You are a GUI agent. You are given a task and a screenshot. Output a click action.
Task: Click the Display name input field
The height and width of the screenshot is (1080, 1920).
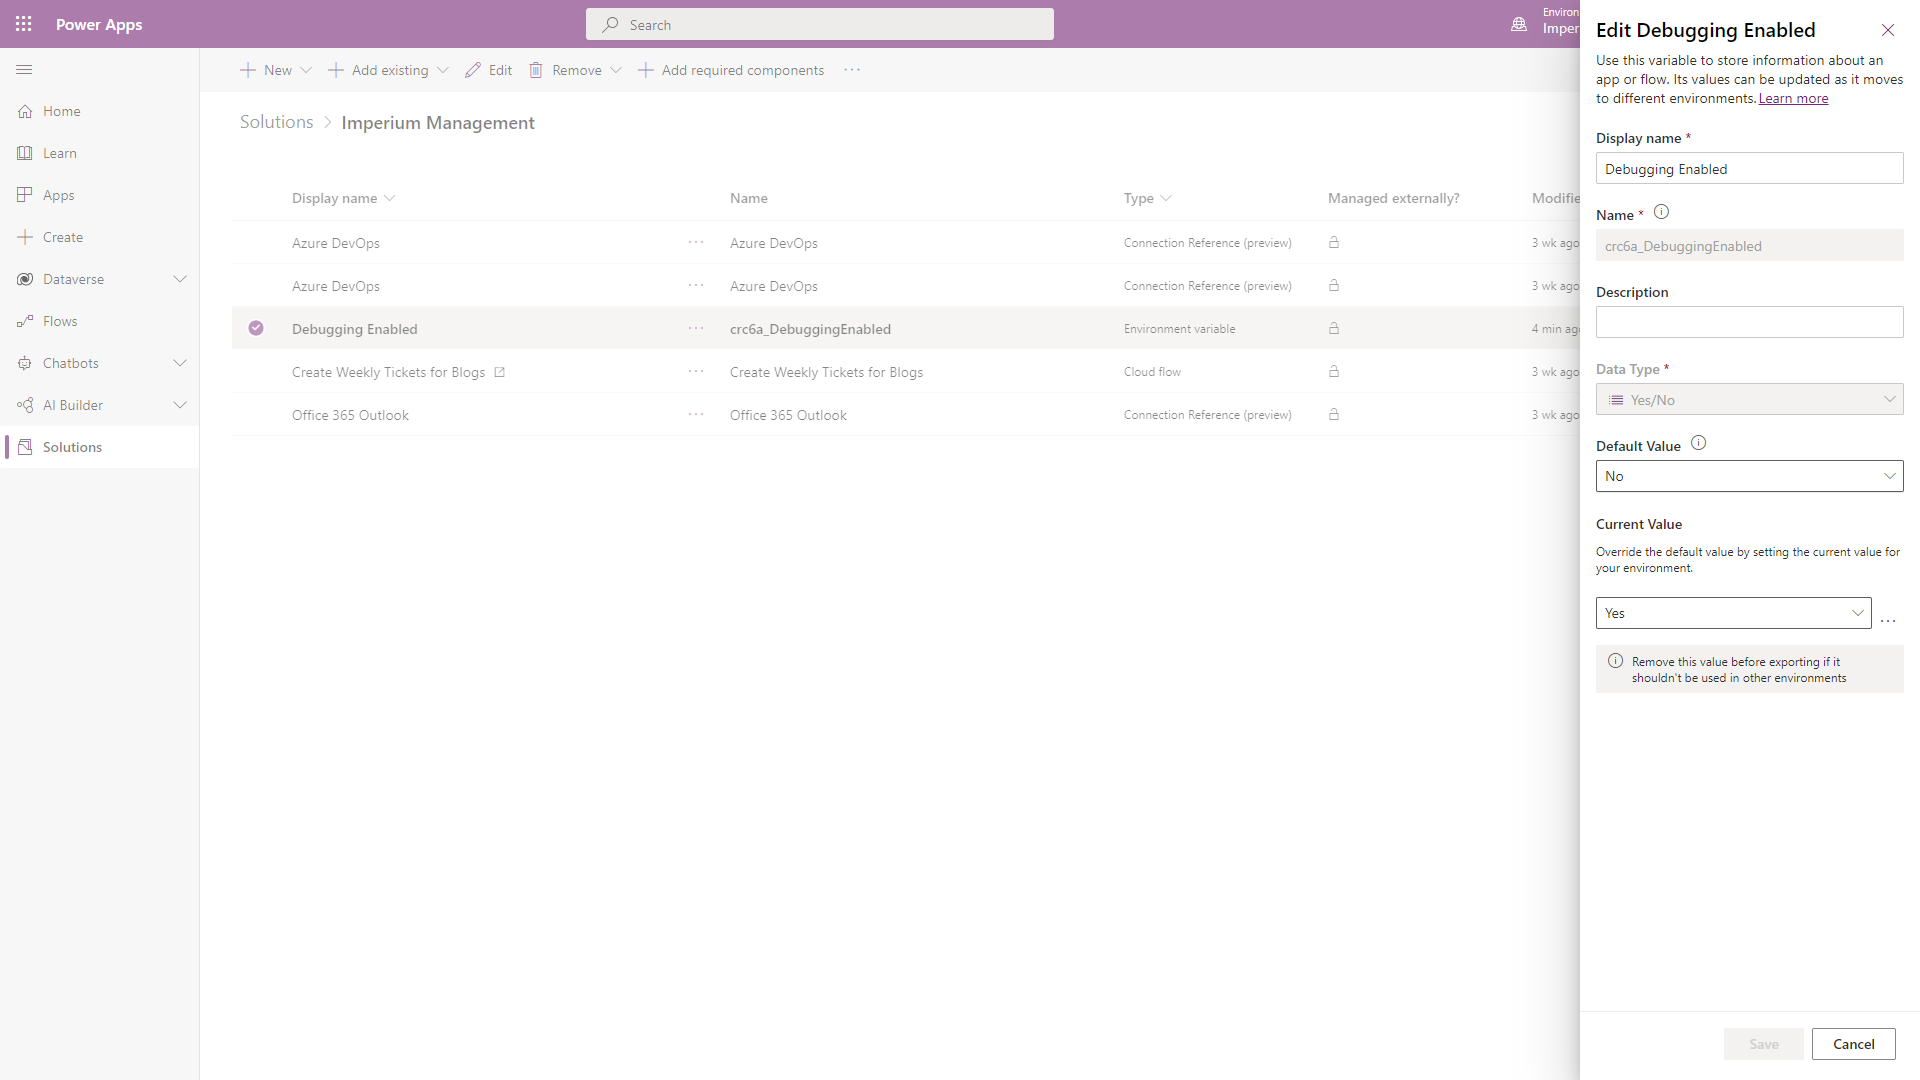1750,167
